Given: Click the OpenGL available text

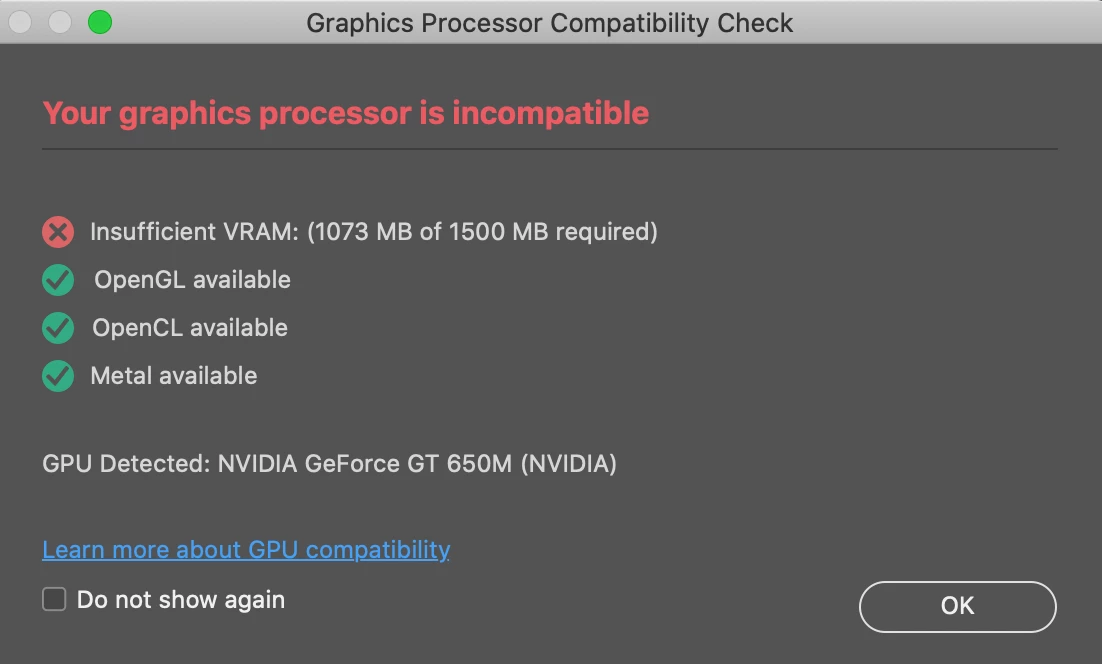Looking at the screenshot, I should [192, 280].
